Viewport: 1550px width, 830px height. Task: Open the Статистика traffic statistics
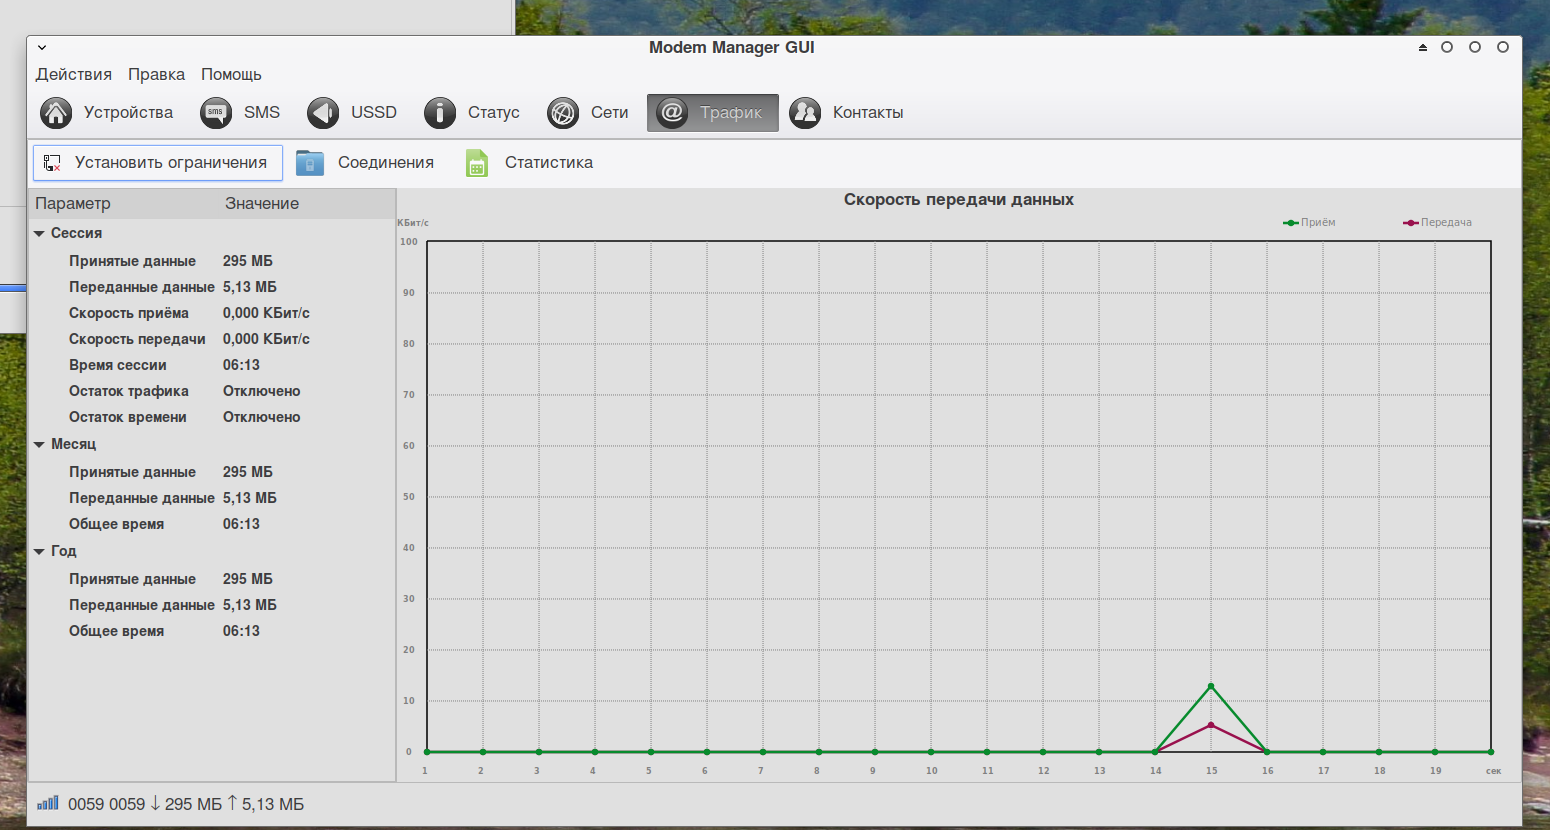[529, 162]
